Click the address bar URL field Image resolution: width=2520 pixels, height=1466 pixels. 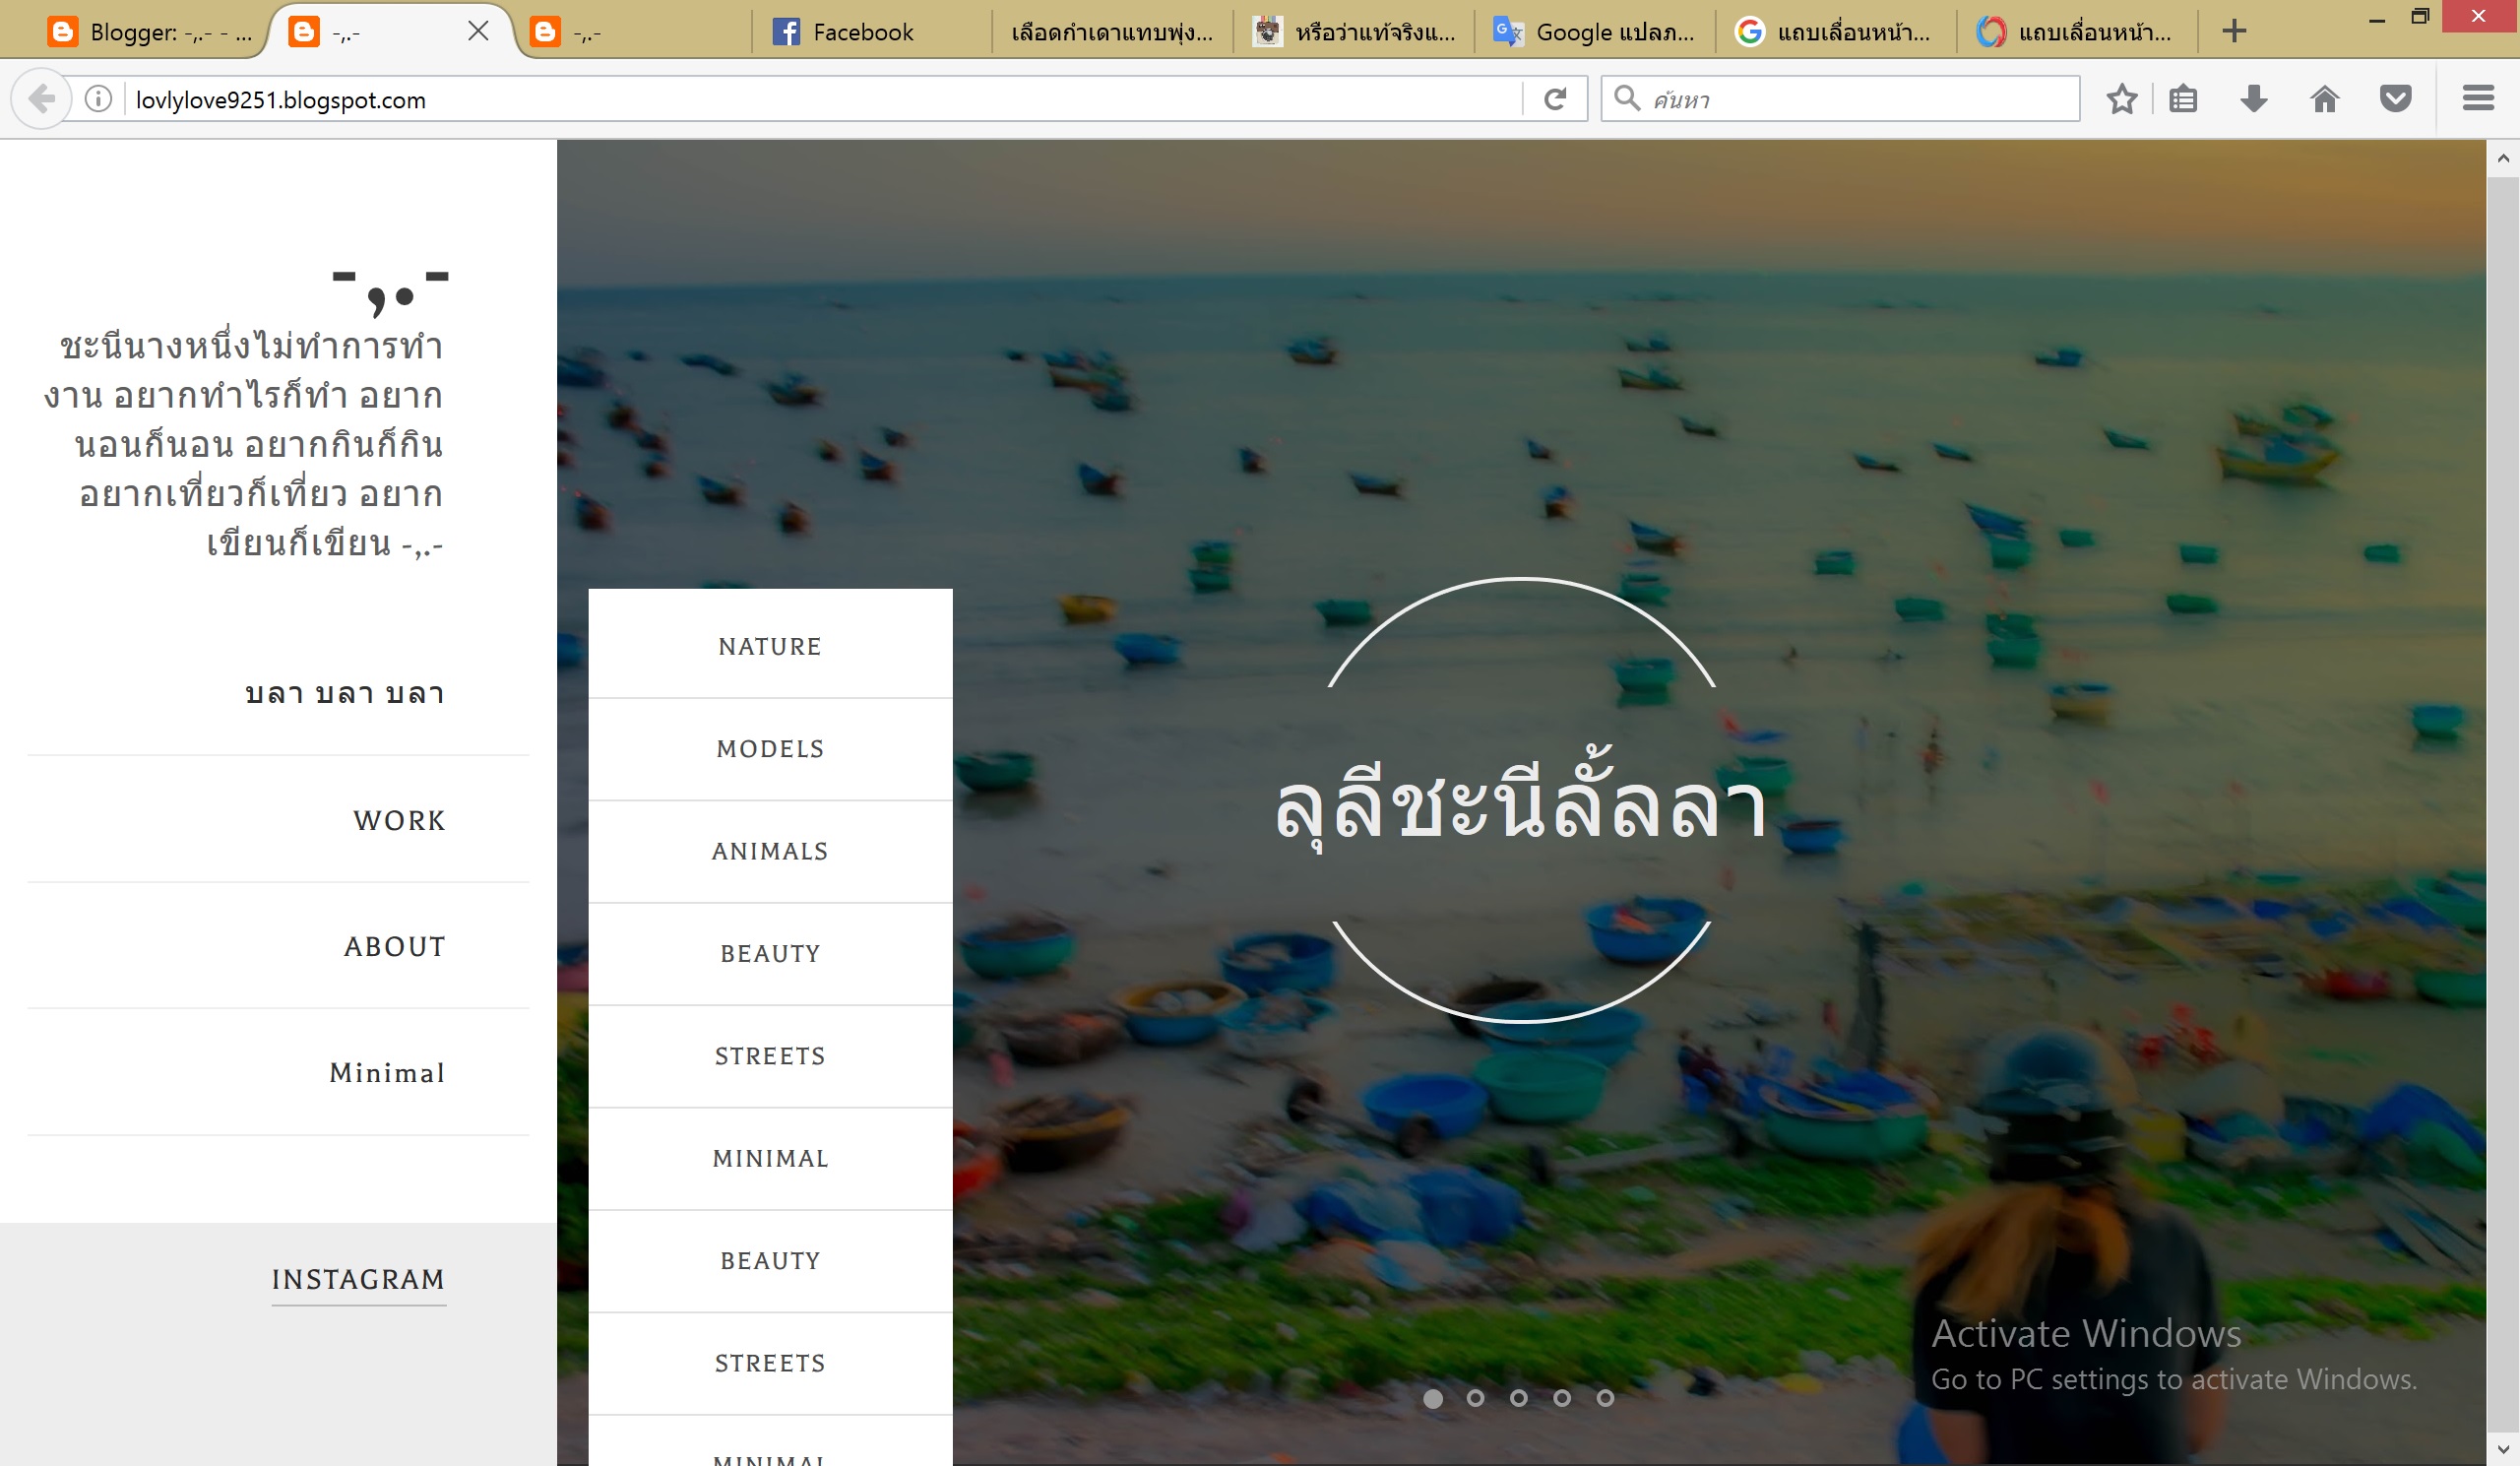820,99
